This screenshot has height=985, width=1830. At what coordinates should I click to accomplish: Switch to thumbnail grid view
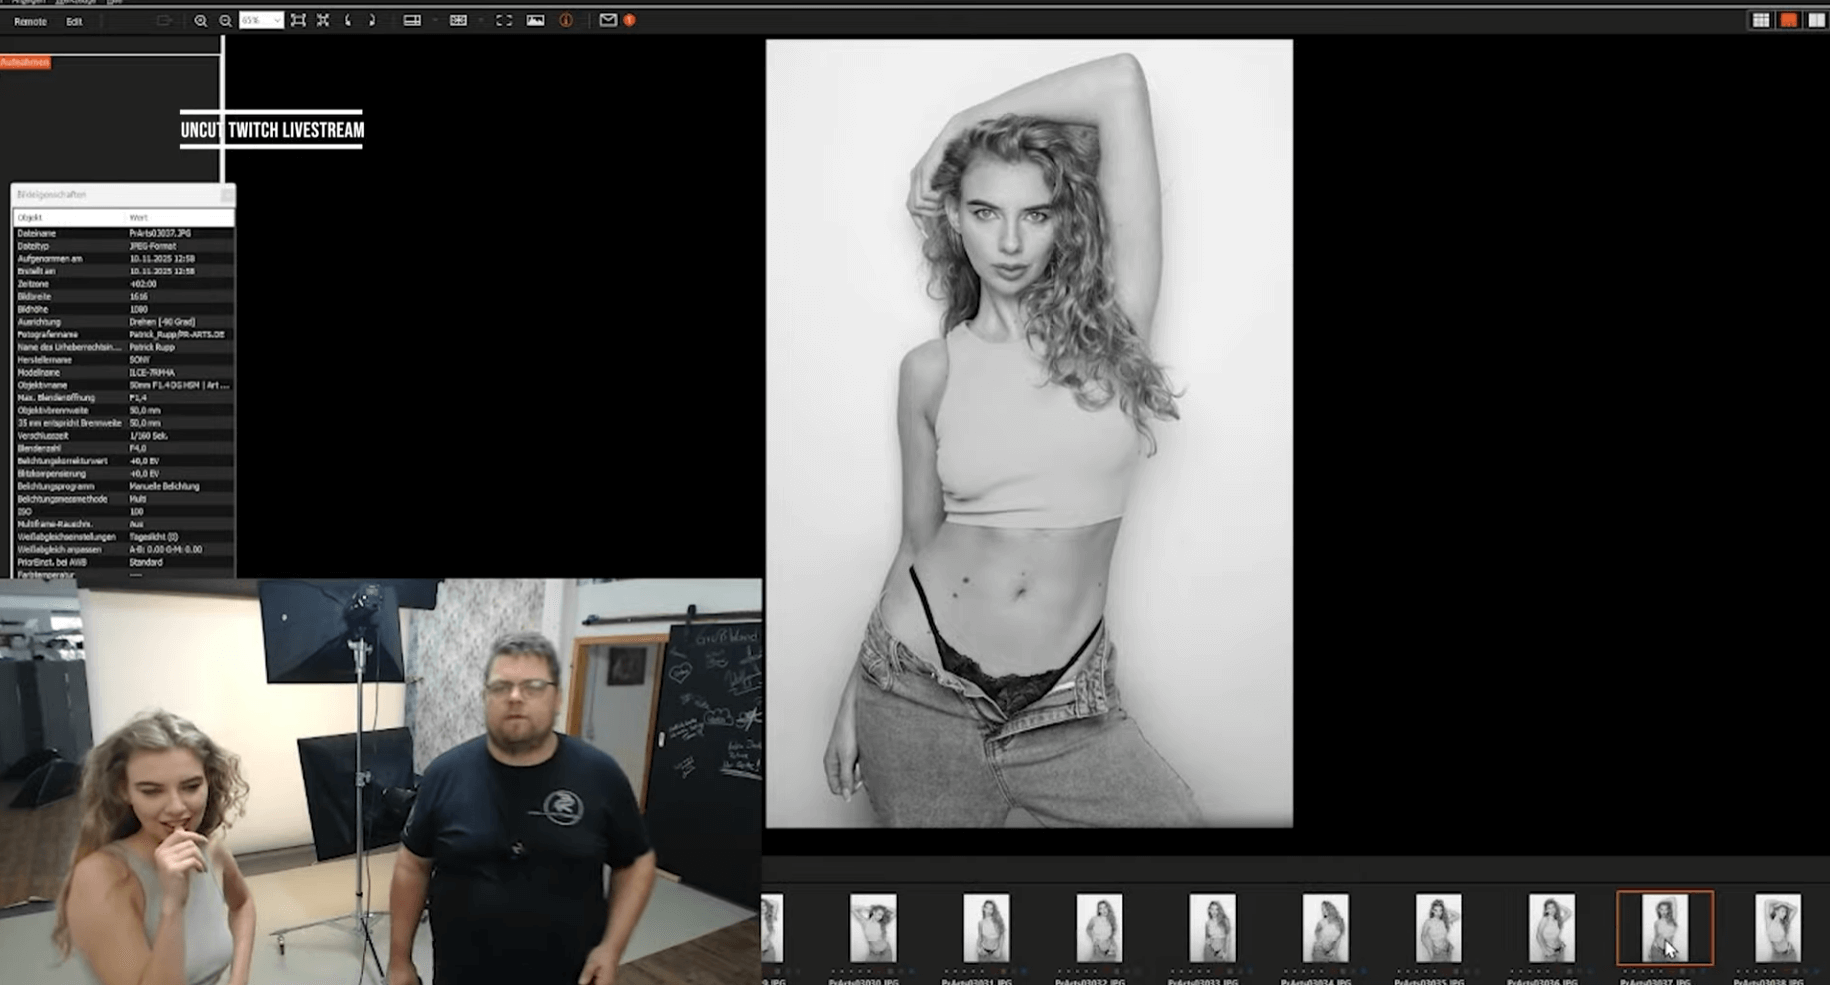tap(1761, 20)
